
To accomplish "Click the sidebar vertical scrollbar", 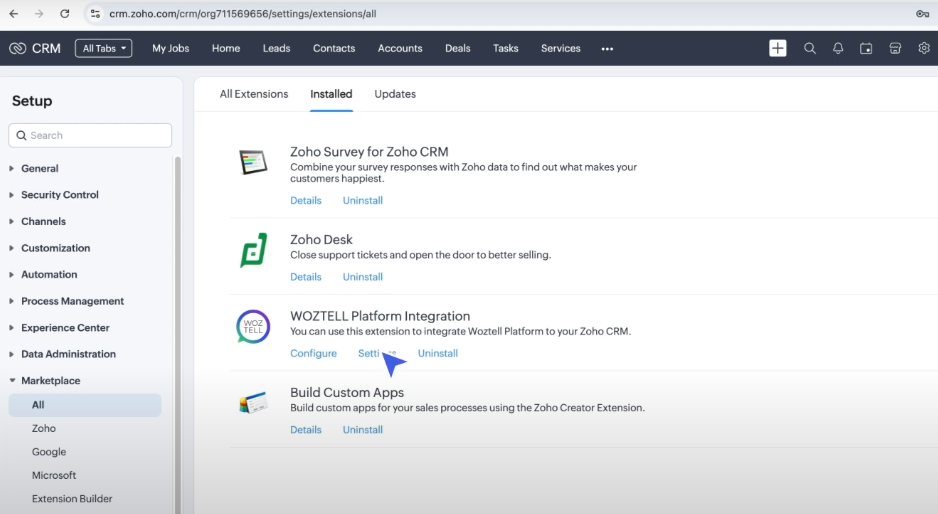I will 177,335.
